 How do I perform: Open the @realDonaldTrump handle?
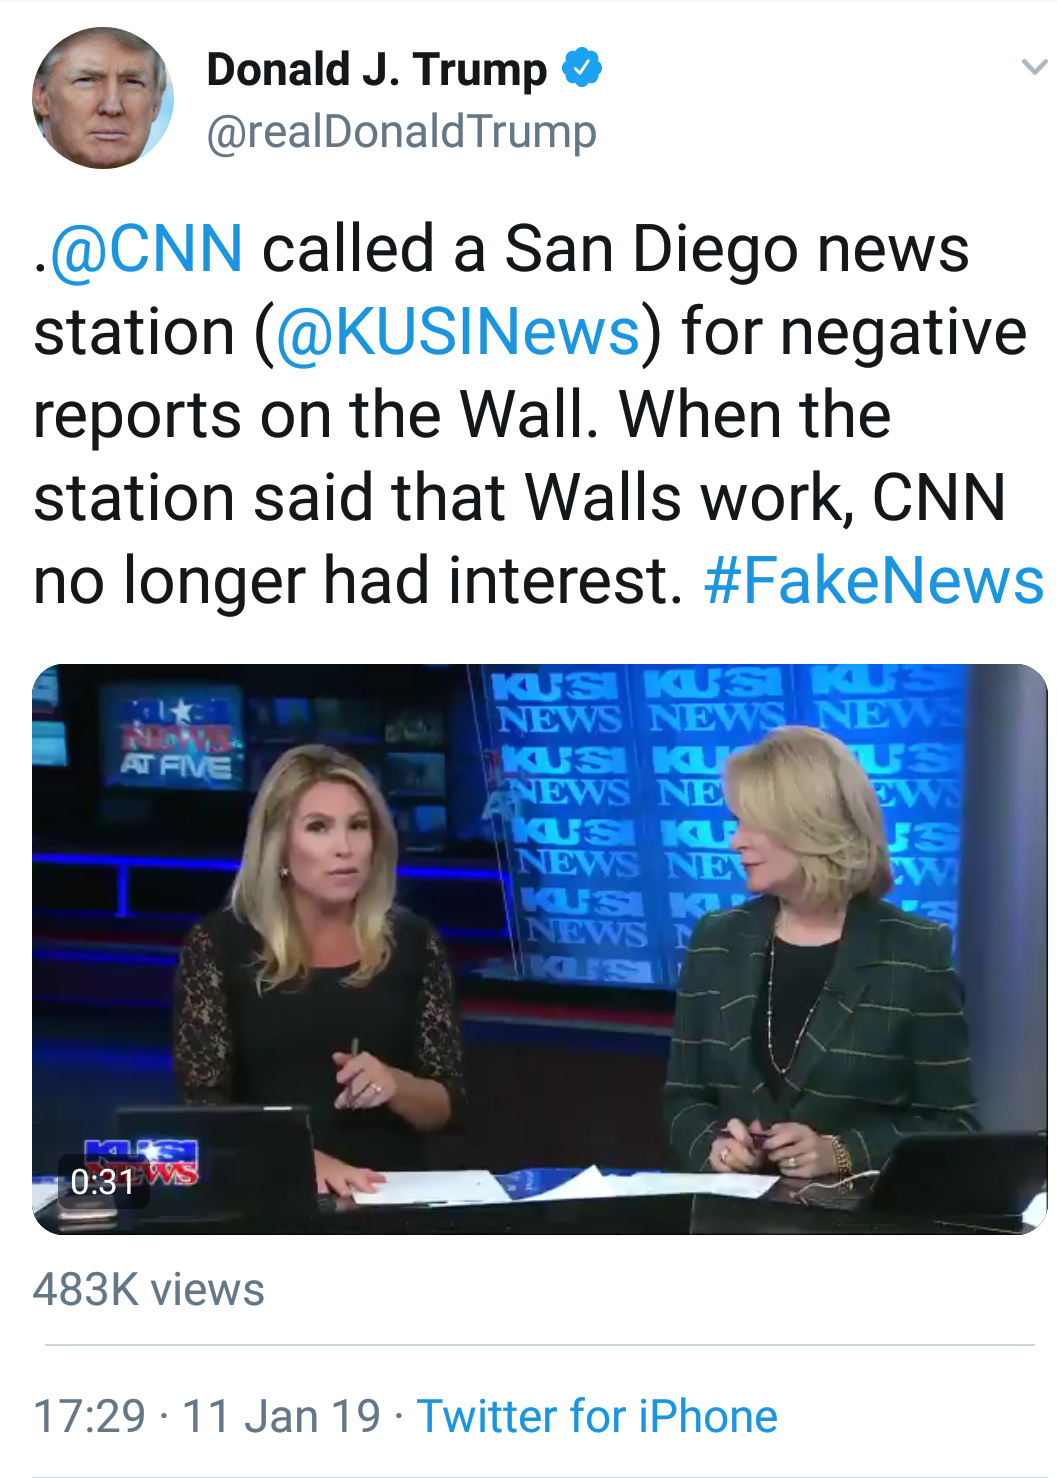click(x=401, y=132)
